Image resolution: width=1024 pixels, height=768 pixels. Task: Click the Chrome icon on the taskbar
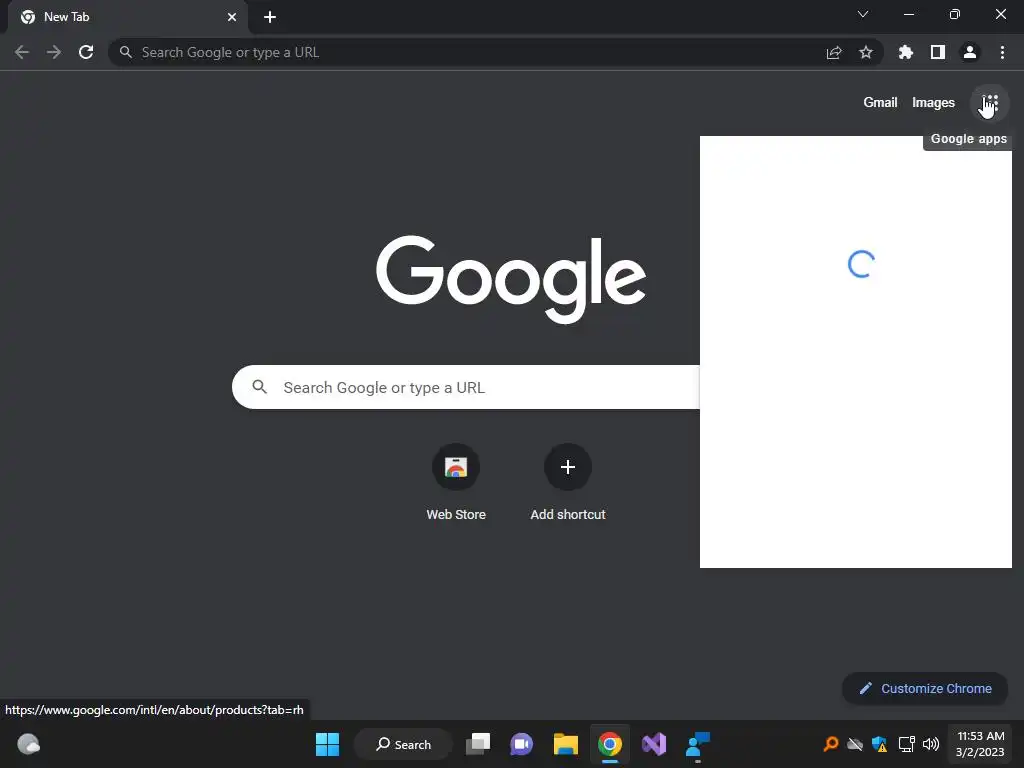[x=609, y=744]
